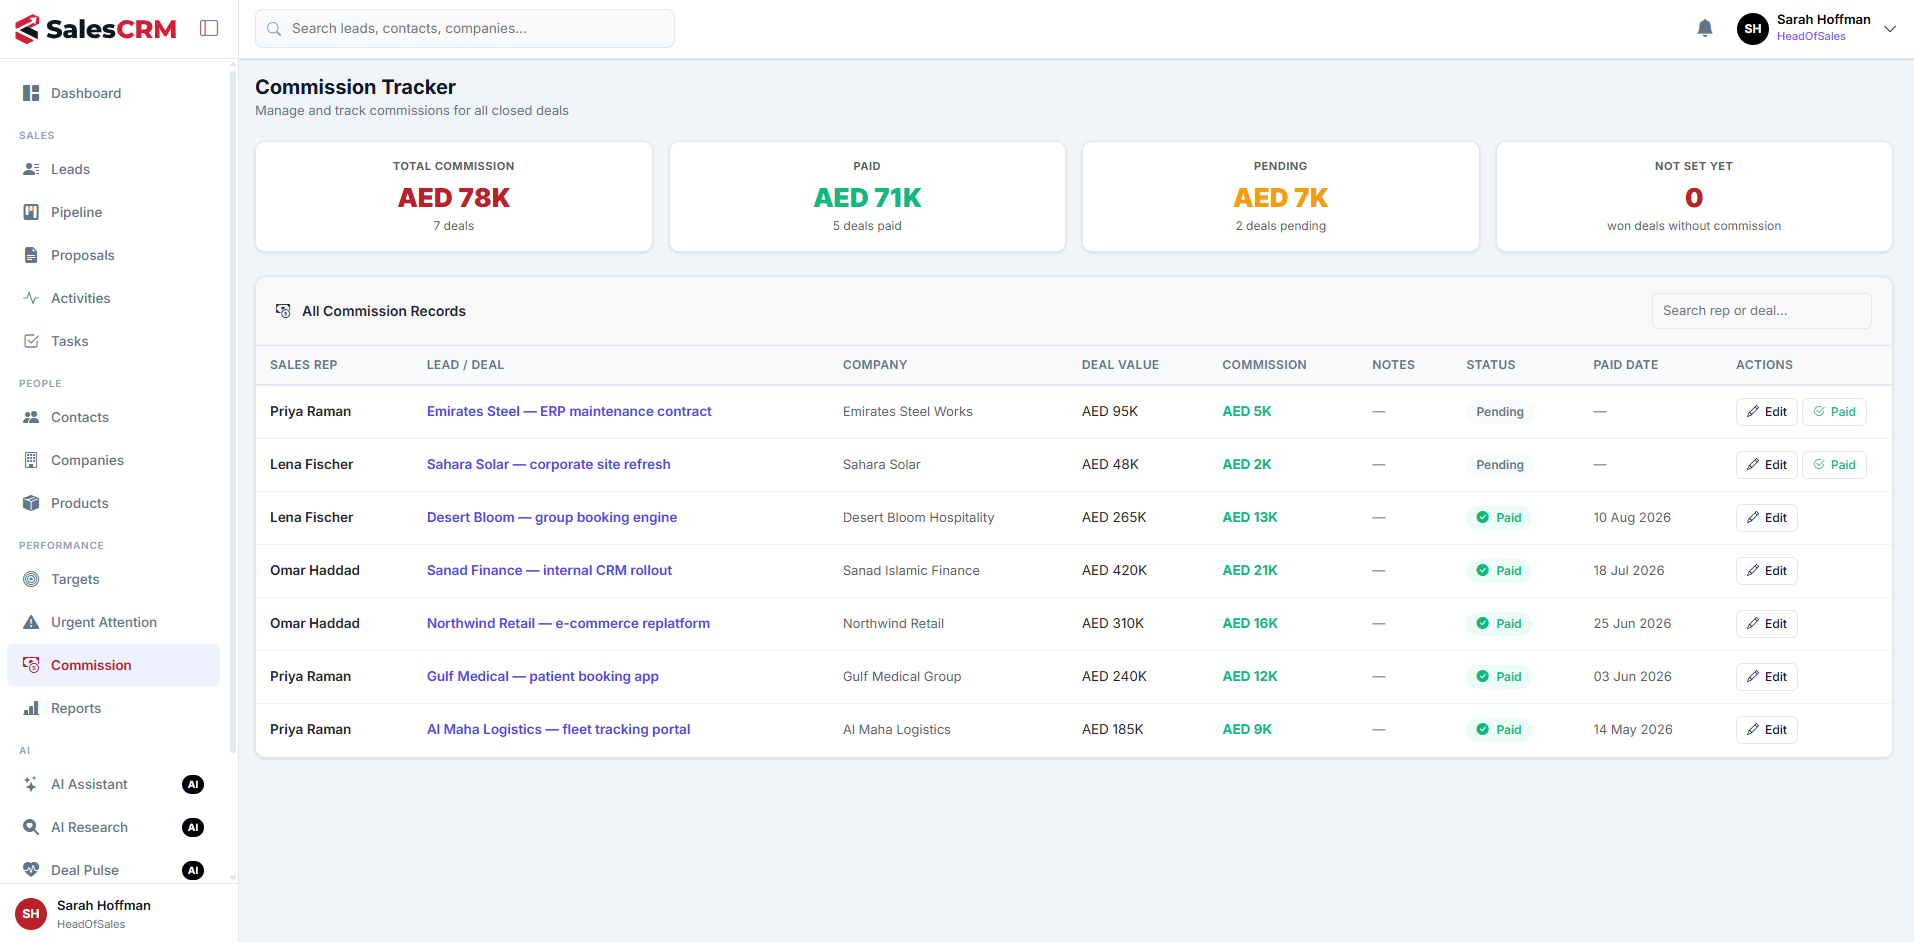Click the Reports bar chart icon

click(x=31, y=708)
